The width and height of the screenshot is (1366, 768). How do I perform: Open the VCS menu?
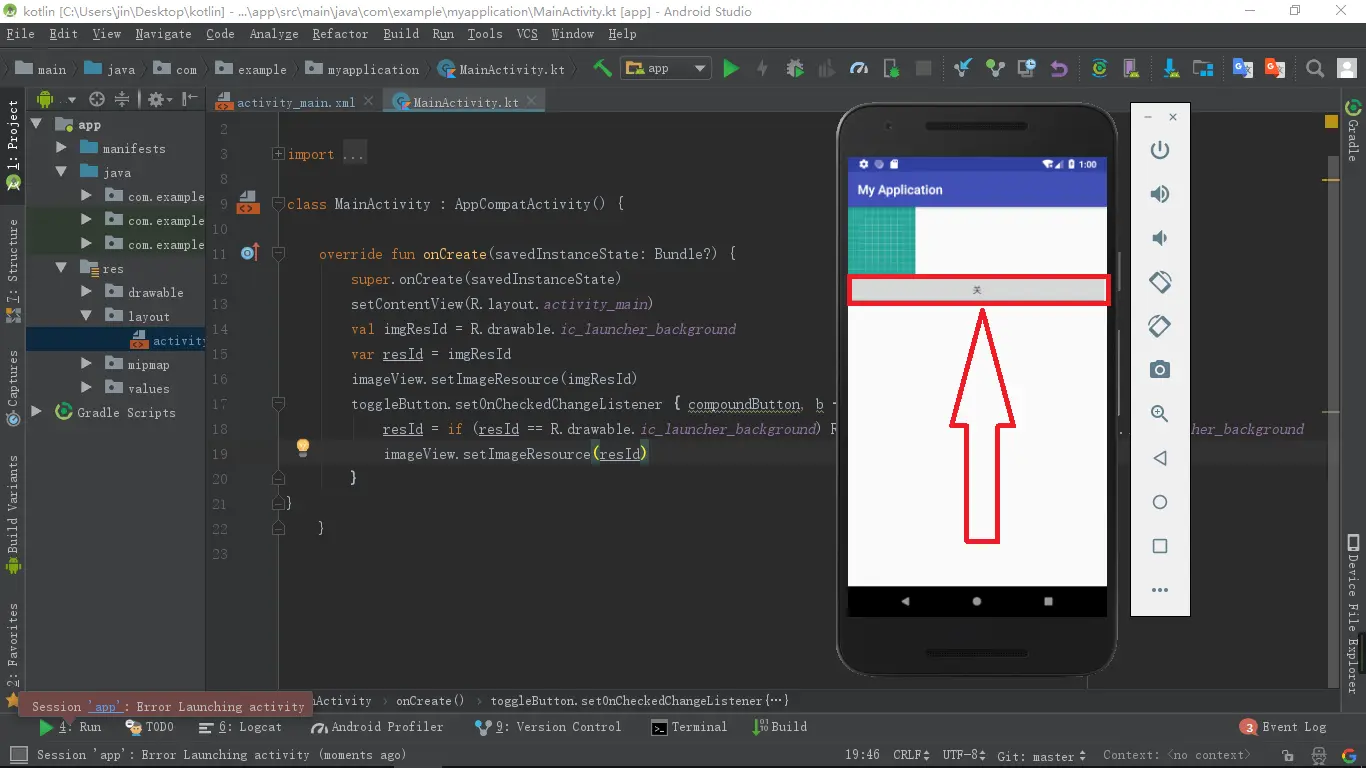(527, 33)
